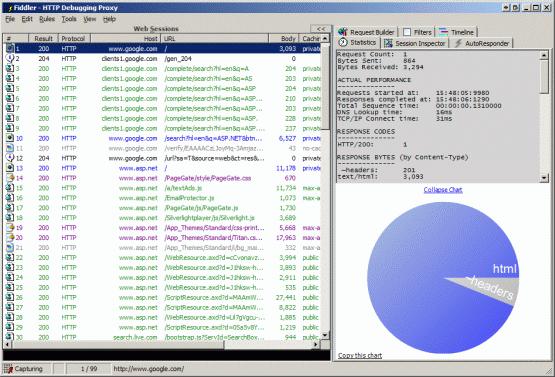Click the CSS icon of session 20
The width and height of the screenshot is (555, 377).
[10, 237]
